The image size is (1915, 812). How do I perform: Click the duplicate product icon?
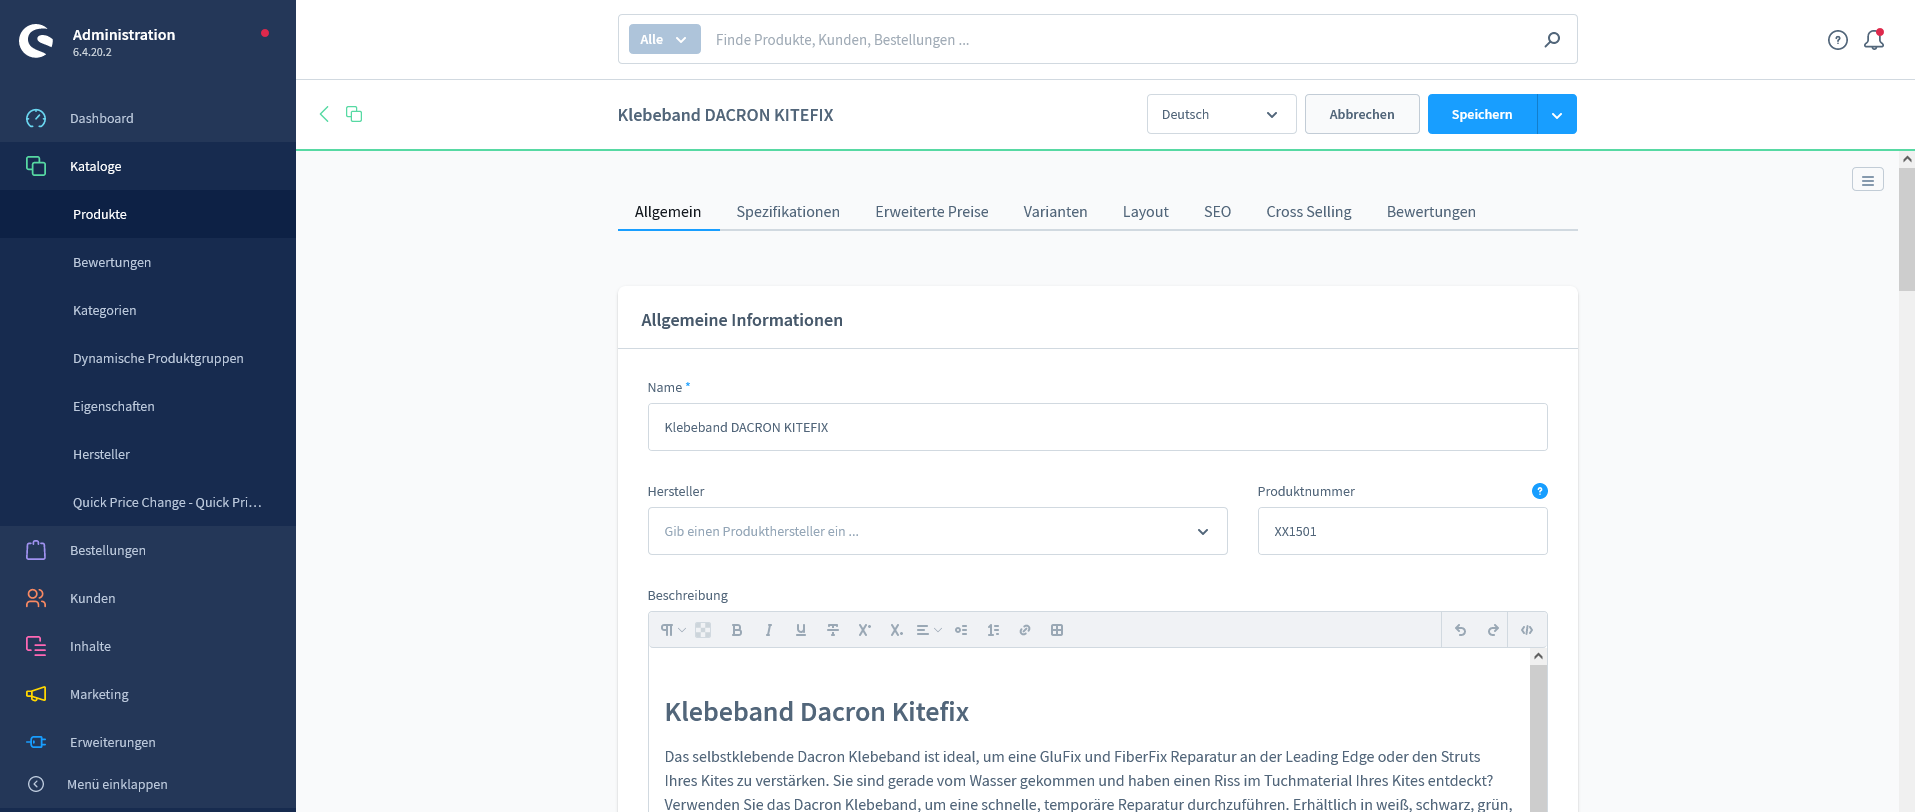[354, 114]
